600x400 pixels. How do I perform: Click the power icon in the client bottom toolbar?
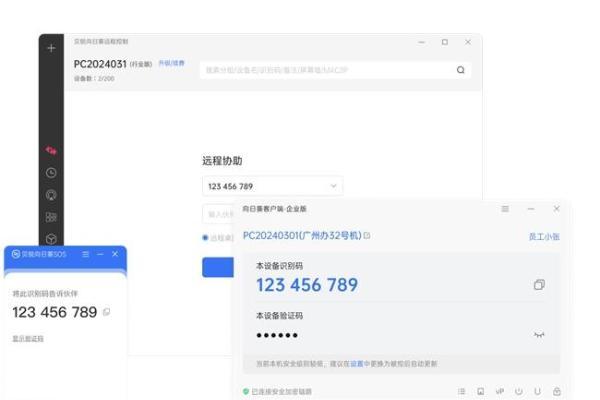click(519, 391)
